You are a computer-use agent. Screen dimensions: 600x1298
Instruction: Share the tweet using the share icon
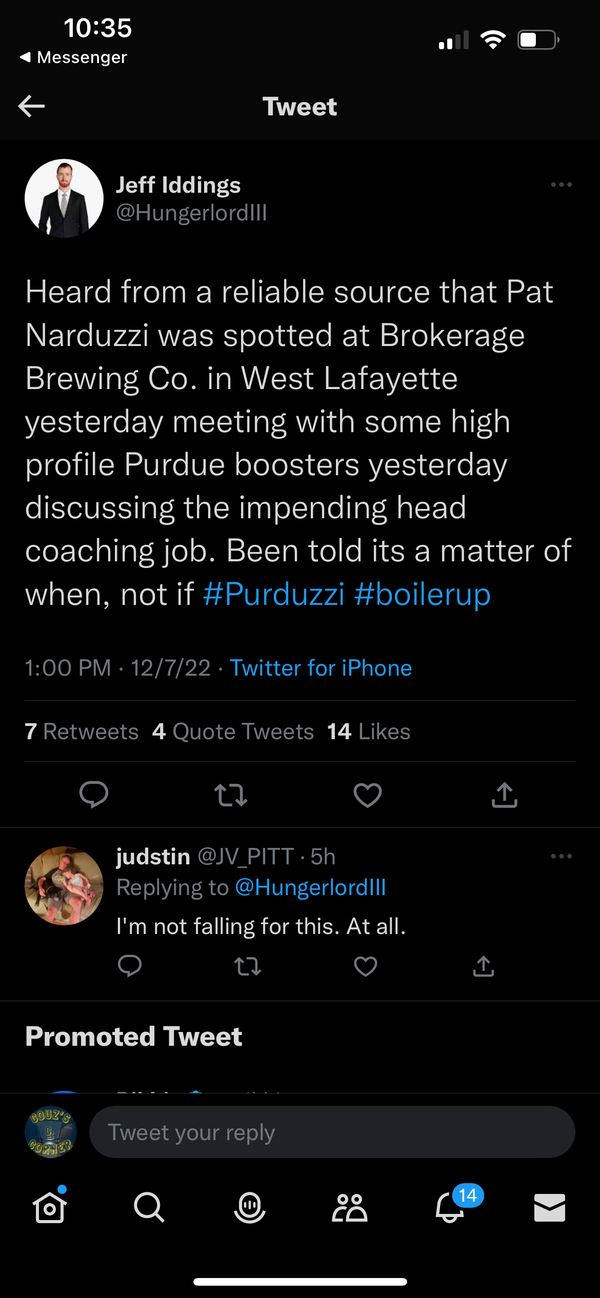point(504,794)
